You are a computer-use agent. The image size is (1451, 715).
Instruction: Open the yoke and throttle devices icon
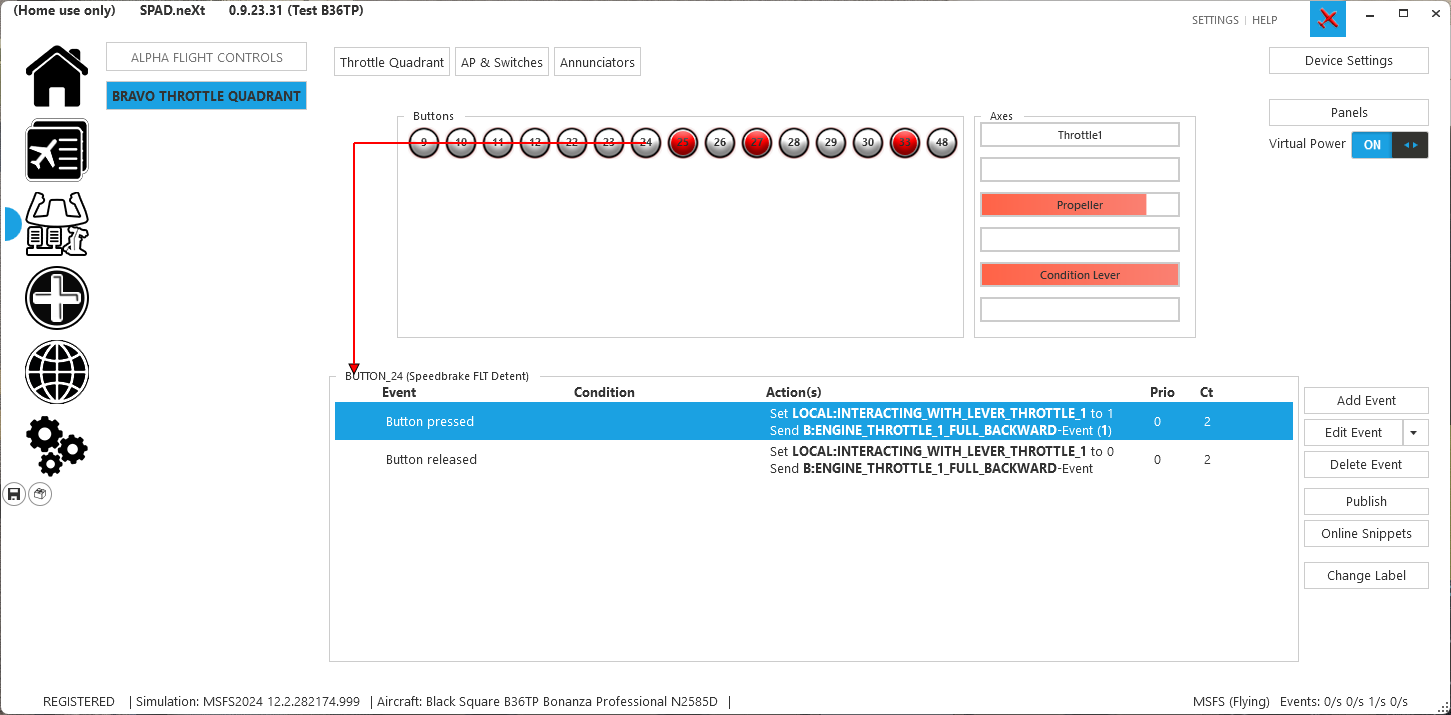click(x=57, y=224)
